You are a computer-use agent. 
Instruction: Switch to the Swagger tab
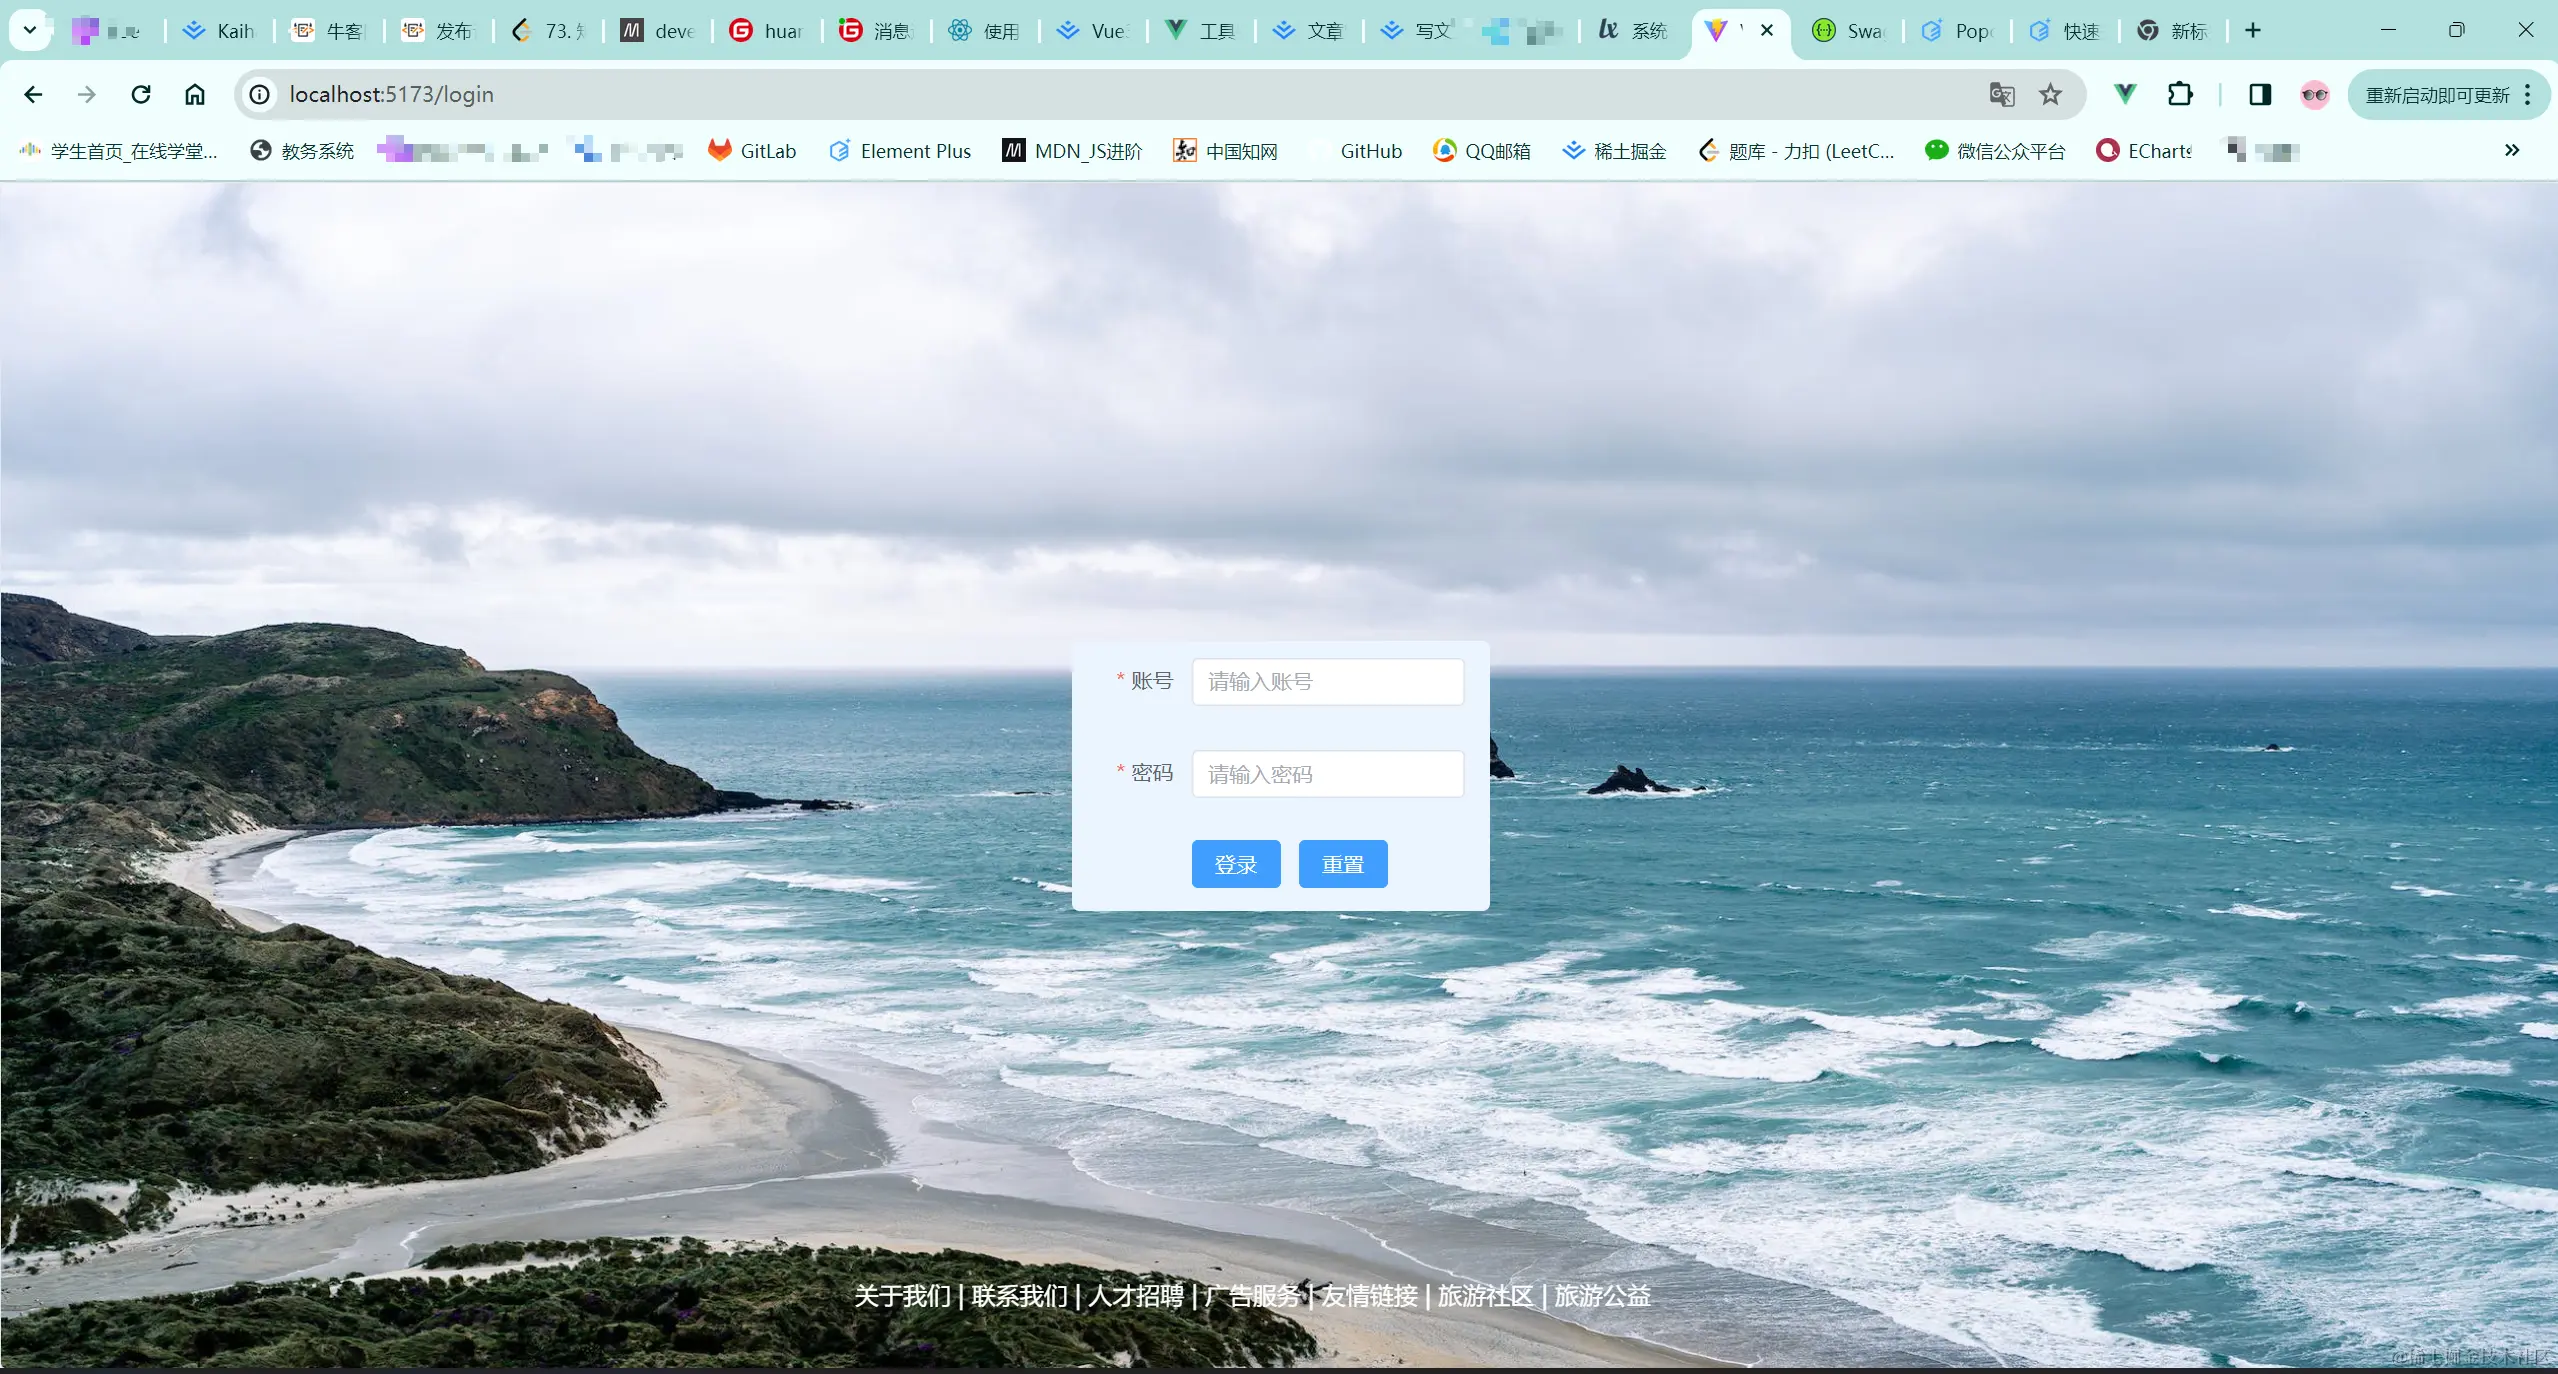(1848, 31)
